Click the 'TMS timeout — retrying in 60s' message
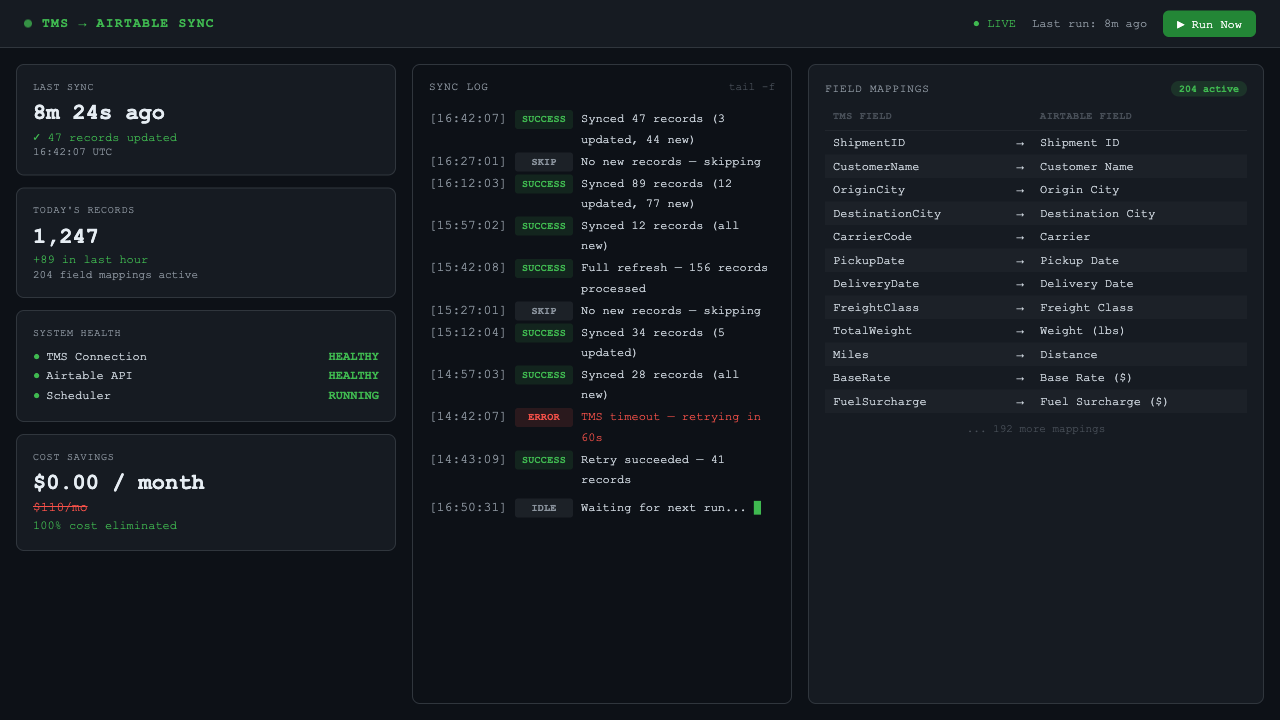Screen dimensions: 1280x720 671,427
